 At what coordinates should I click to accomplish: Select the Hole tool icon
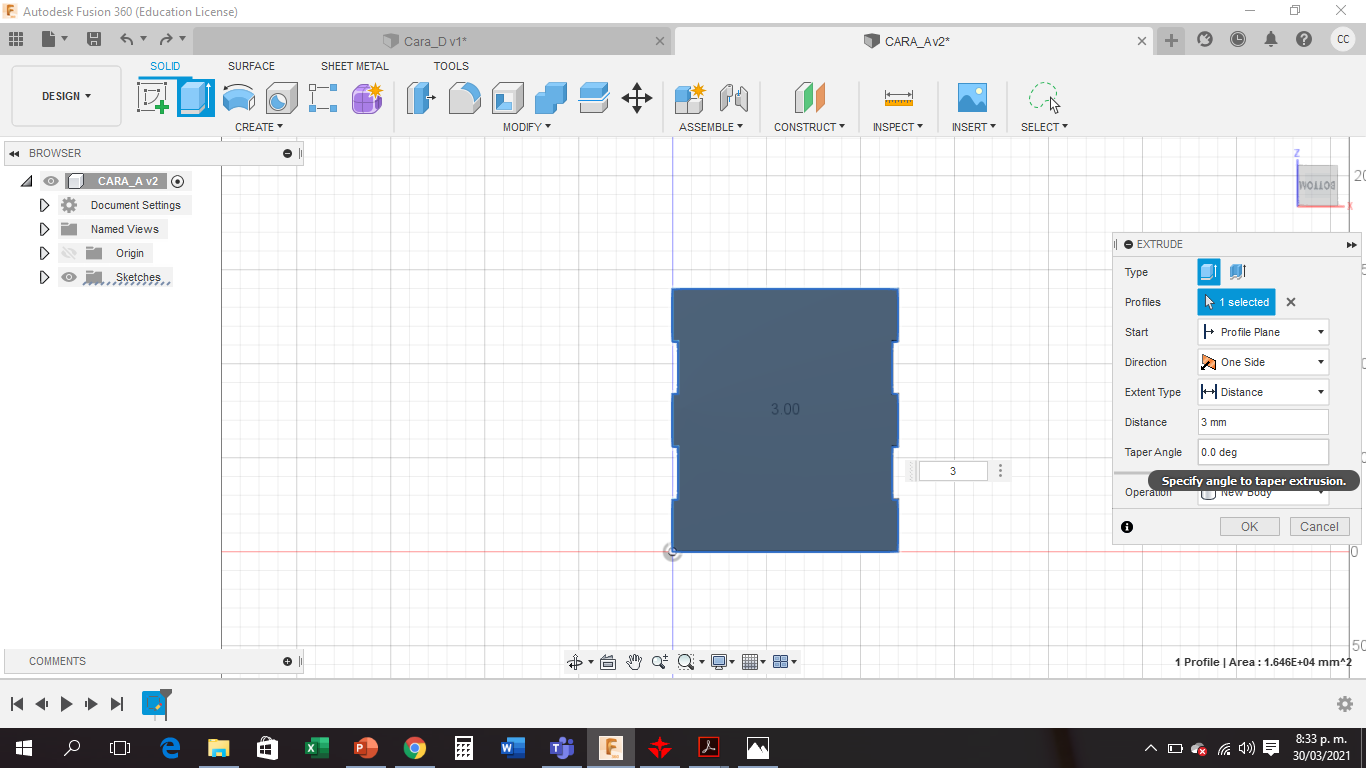tap(281, 98)
